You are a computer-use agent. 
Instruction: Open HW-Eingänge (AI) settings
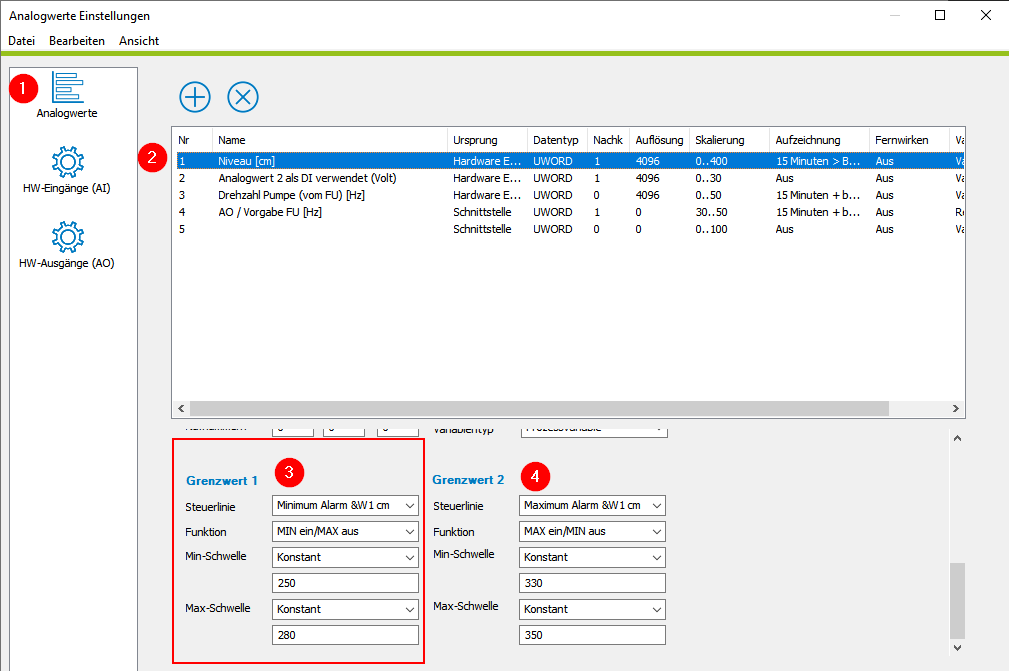[x=67, y=170]
